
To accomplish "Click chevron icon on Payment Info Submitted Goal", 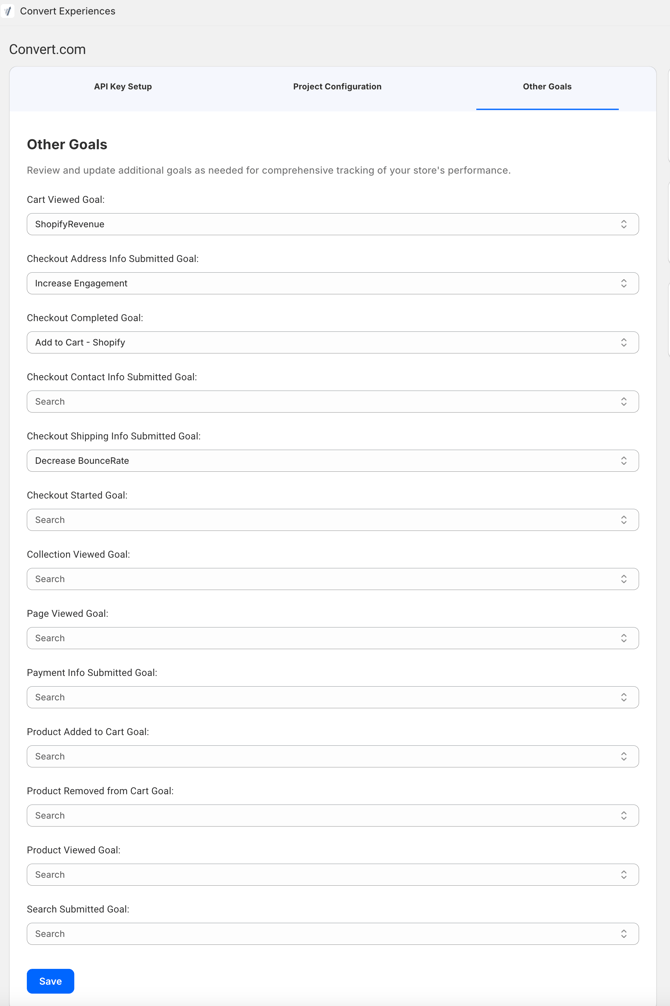I will [x=623, y=697].
